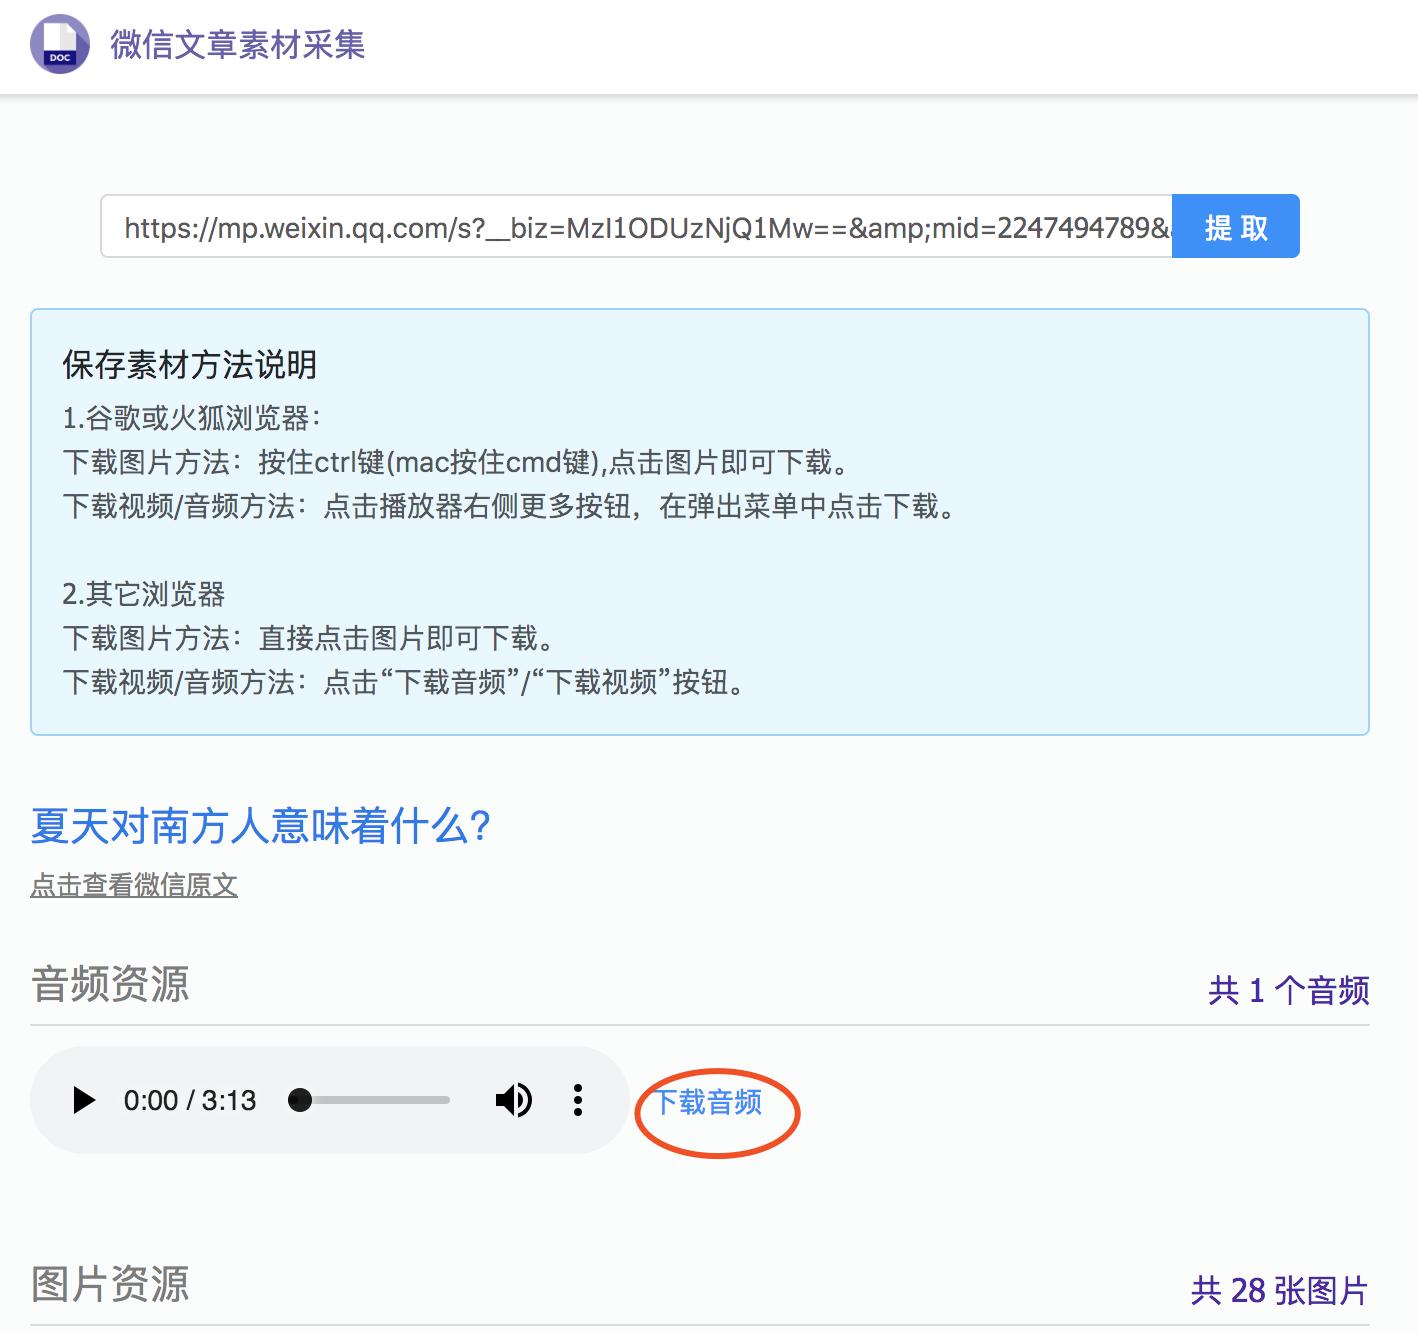Screen dimensions: 1418x1334
Task: Click the 0:00 / 3:13 time display
Action: (189, 1099)
